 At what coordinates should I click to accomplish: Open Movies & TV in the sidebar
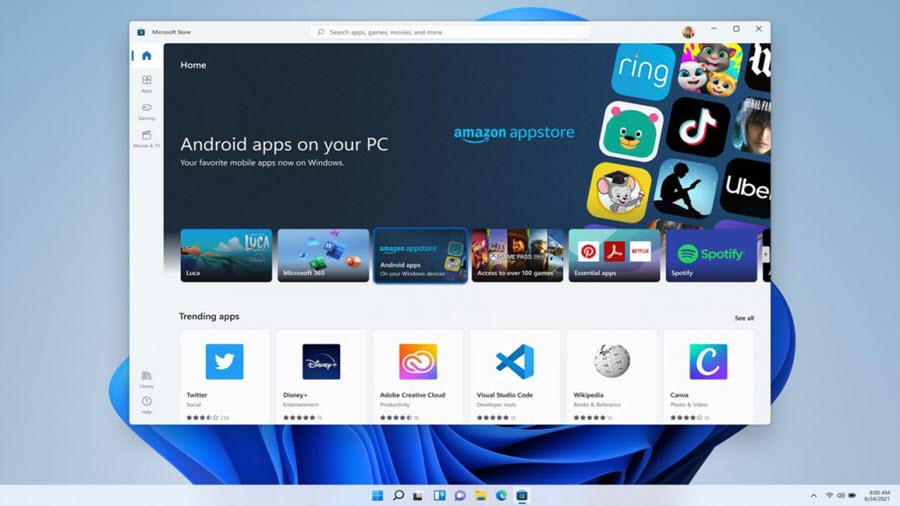coord(146,138)
